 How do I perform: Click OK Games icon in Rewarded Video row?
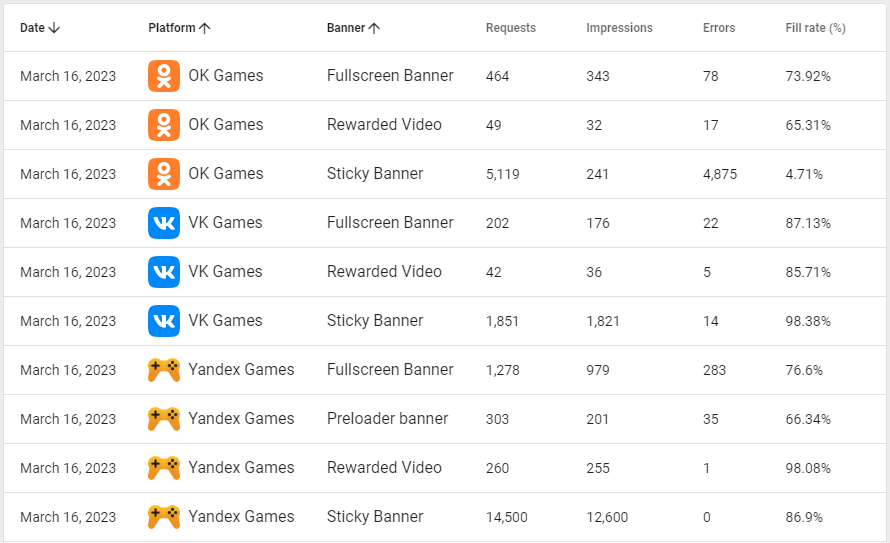tap(164, 125)
